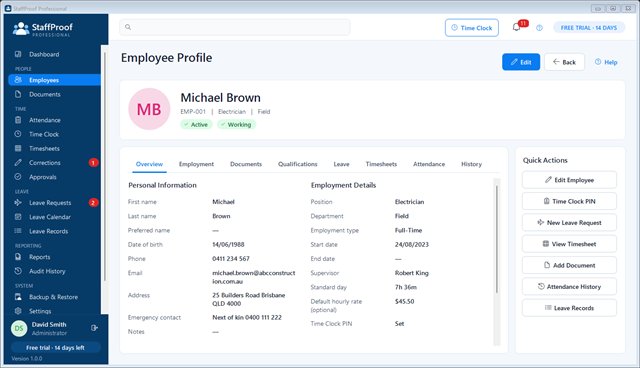Viewport: 640px width, 368px height.
Task: Click the profile details vertical scrollbar
Action: (497, 239)
